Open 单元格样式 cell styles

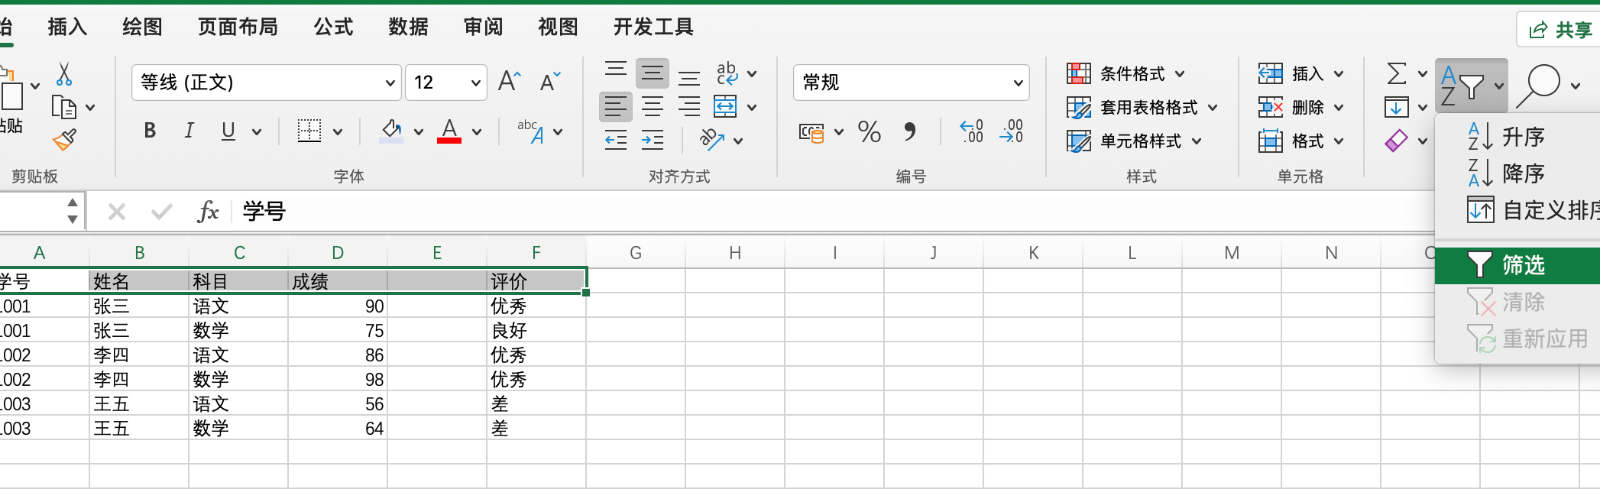coord(1134,141)
